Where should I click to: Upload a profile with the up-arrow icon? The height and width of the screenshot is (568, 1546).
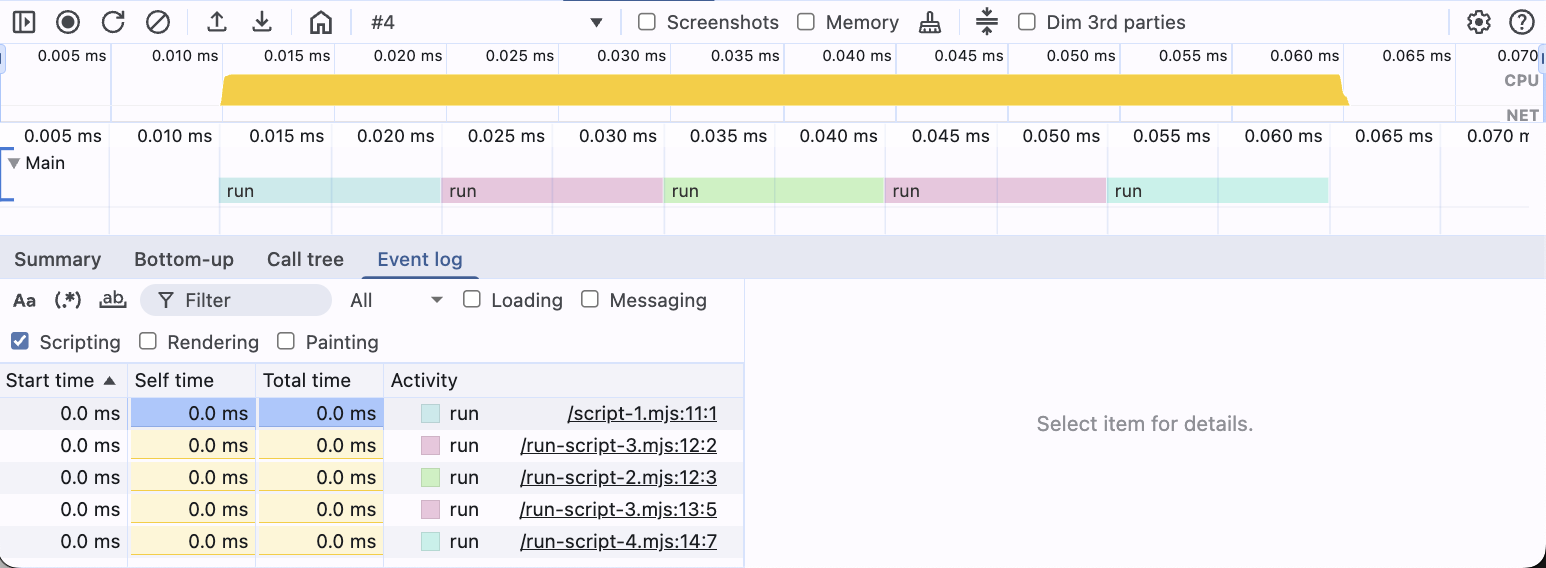[x=216, y=22]
